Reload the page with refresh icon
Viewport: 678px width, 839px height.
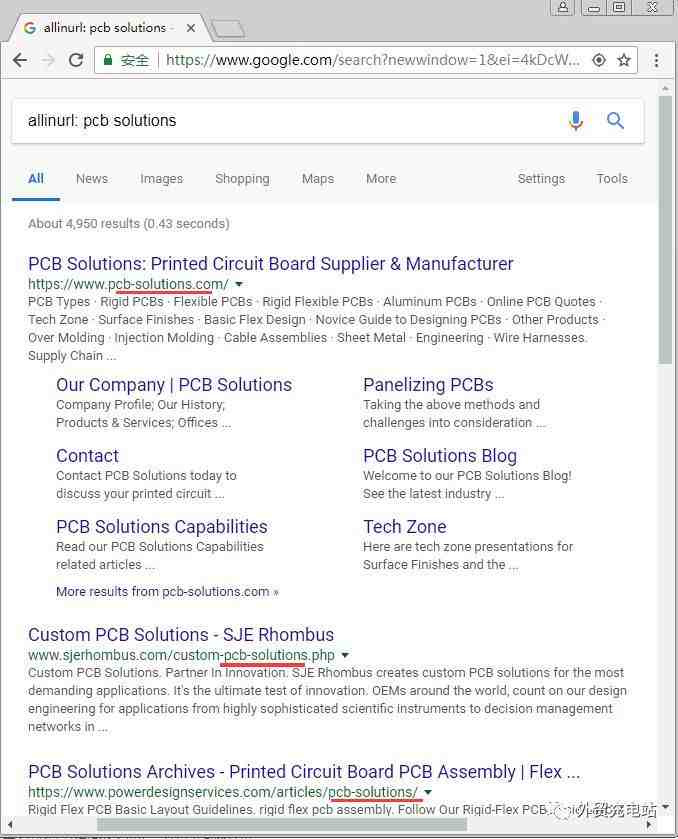[x=76, y=60]
